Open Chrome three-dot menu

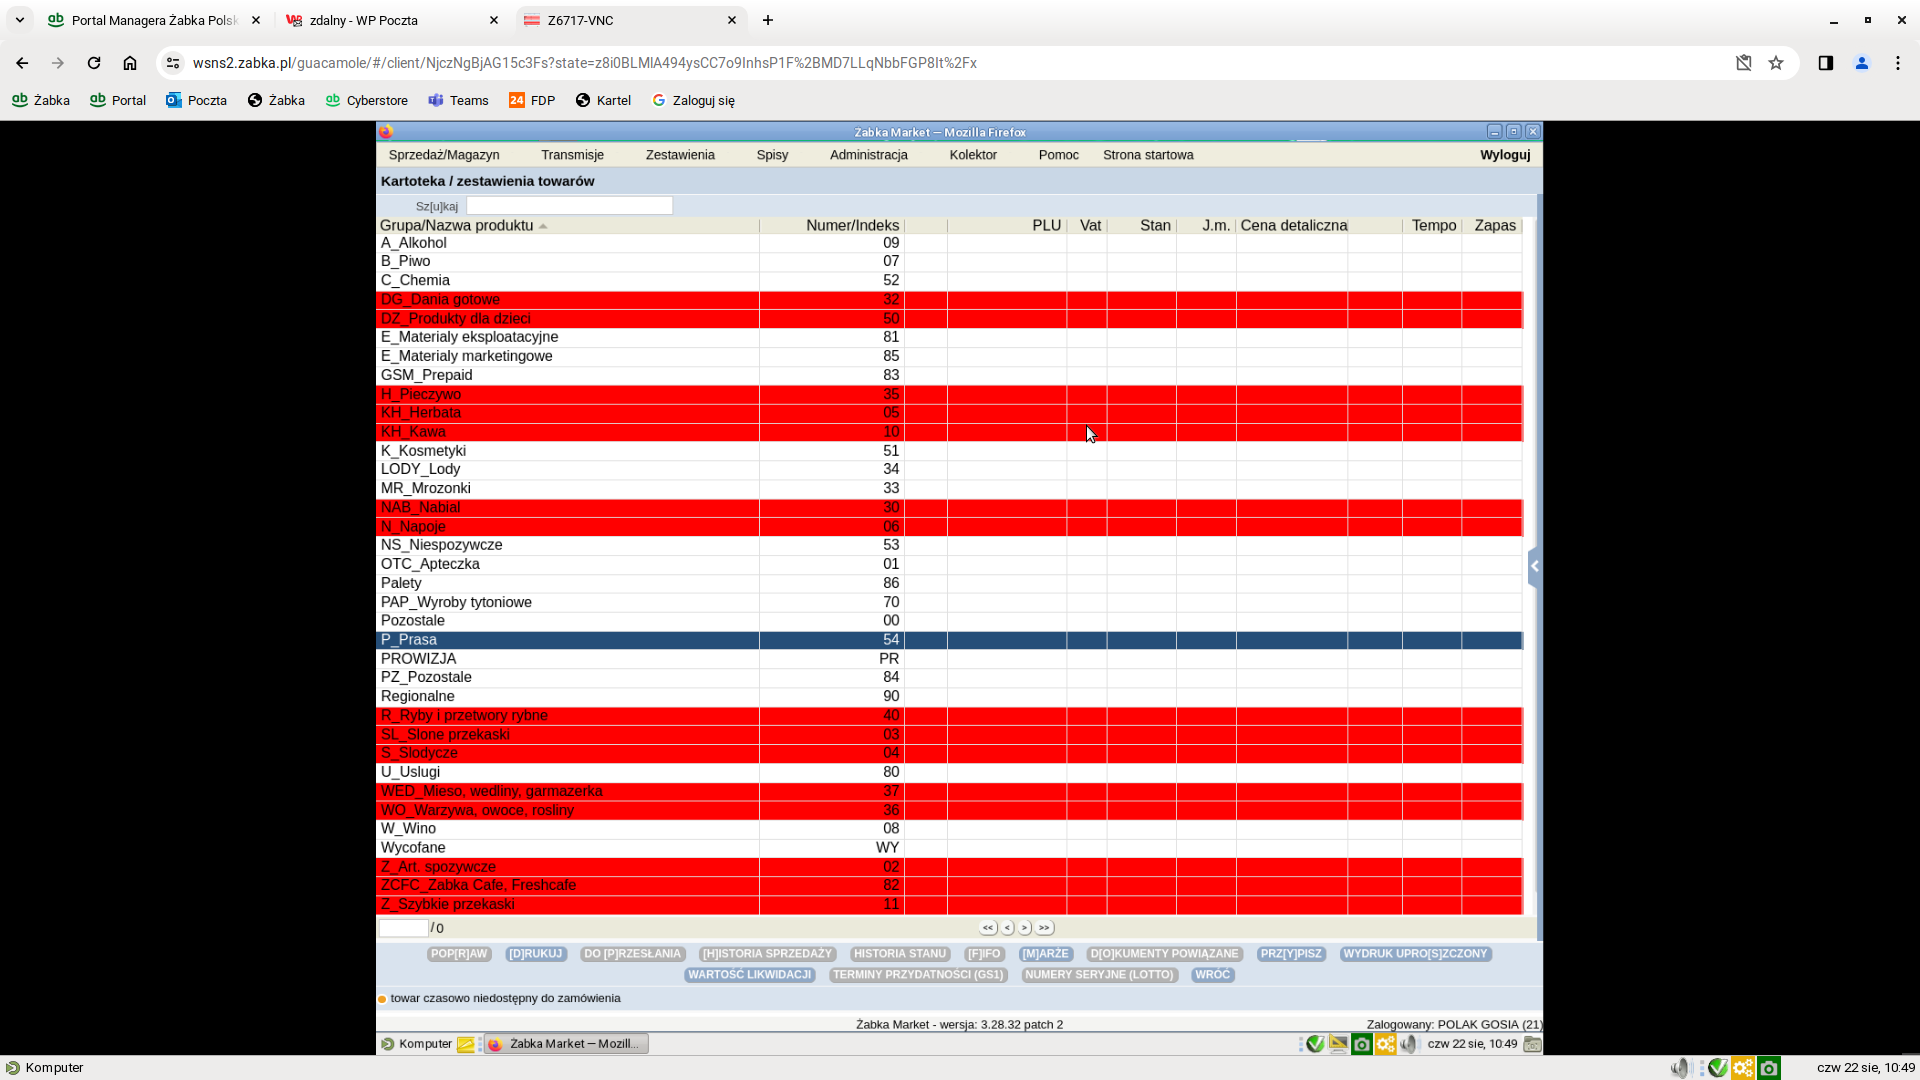(x=1897, y=63)
